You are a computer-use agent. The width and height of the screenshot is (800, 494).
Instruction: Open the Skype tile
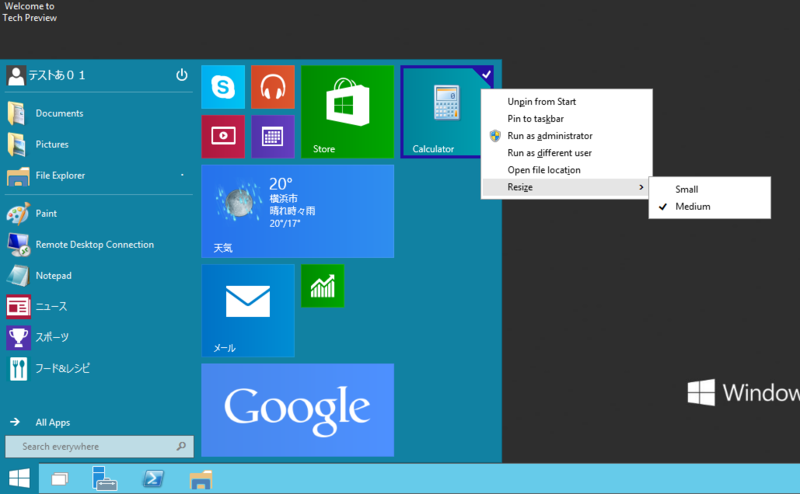tap(223, 87)
